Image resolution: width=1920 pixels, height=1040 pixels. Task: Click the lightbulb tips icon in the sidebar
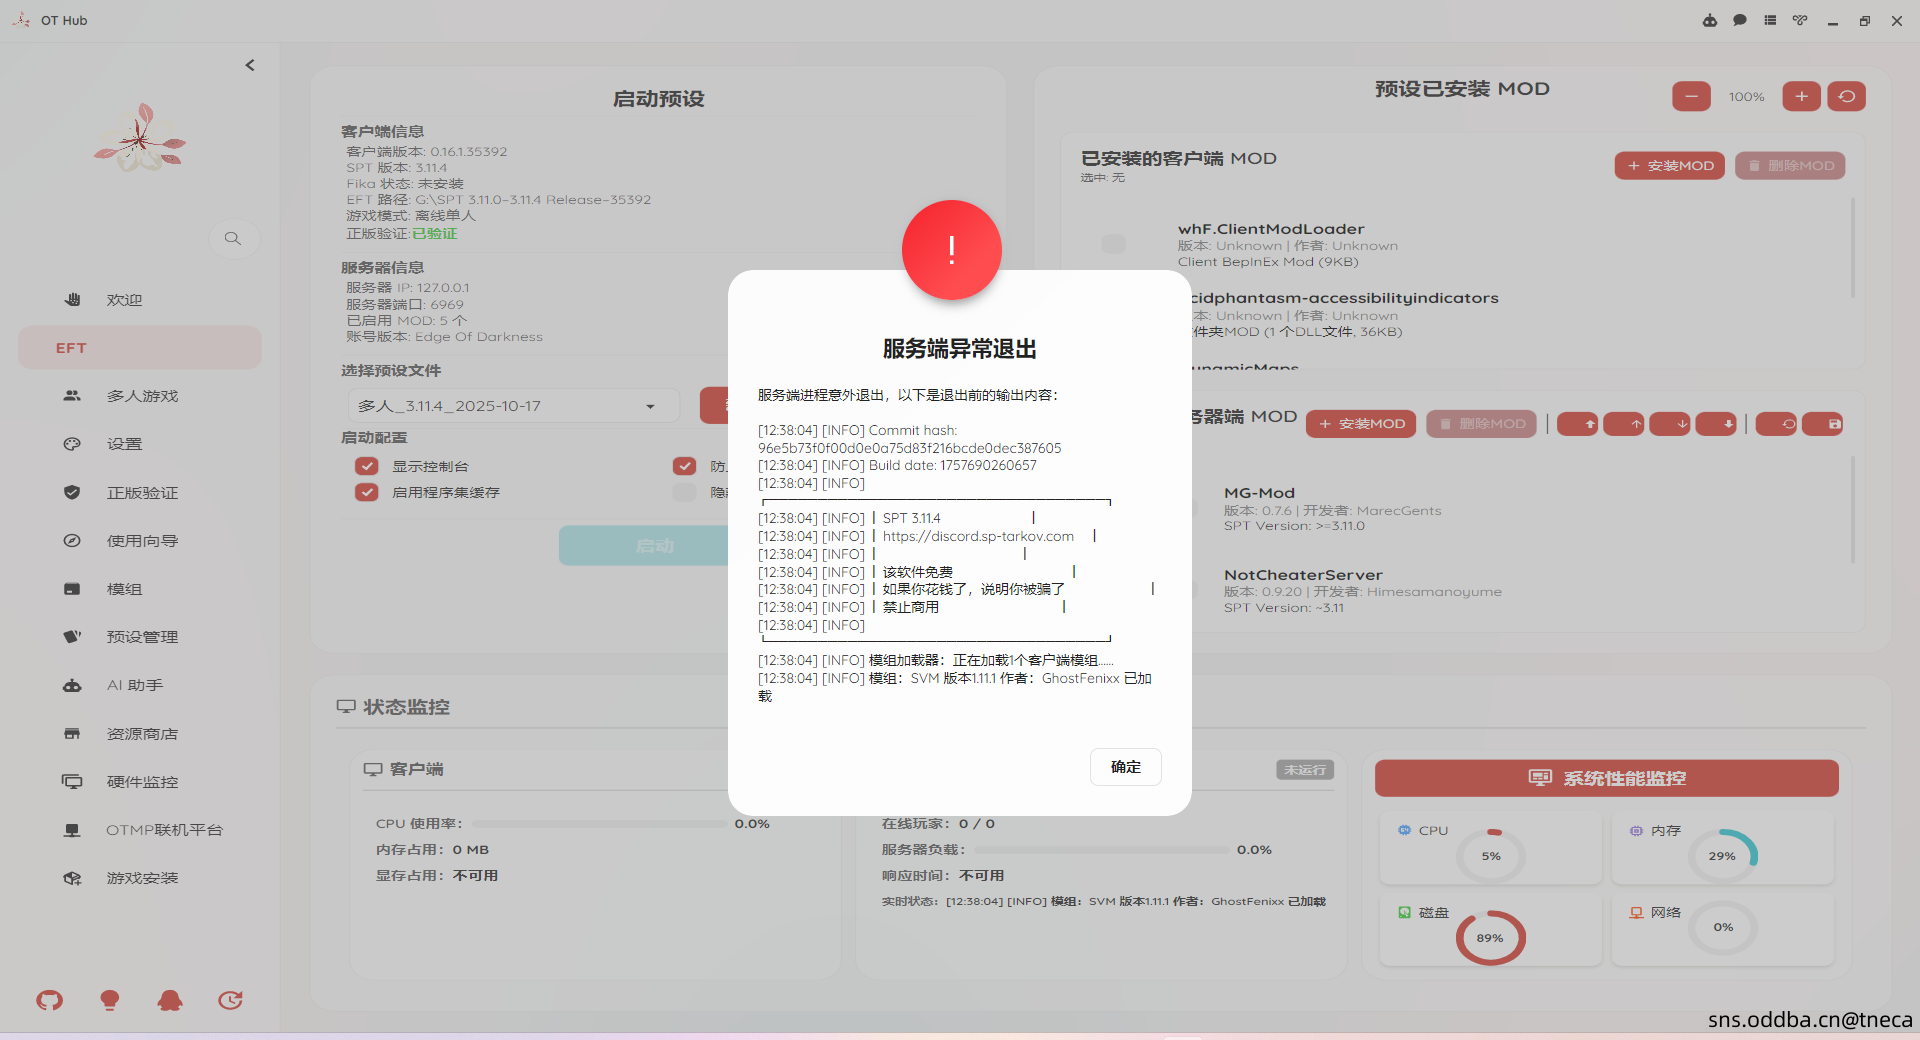110,1000
